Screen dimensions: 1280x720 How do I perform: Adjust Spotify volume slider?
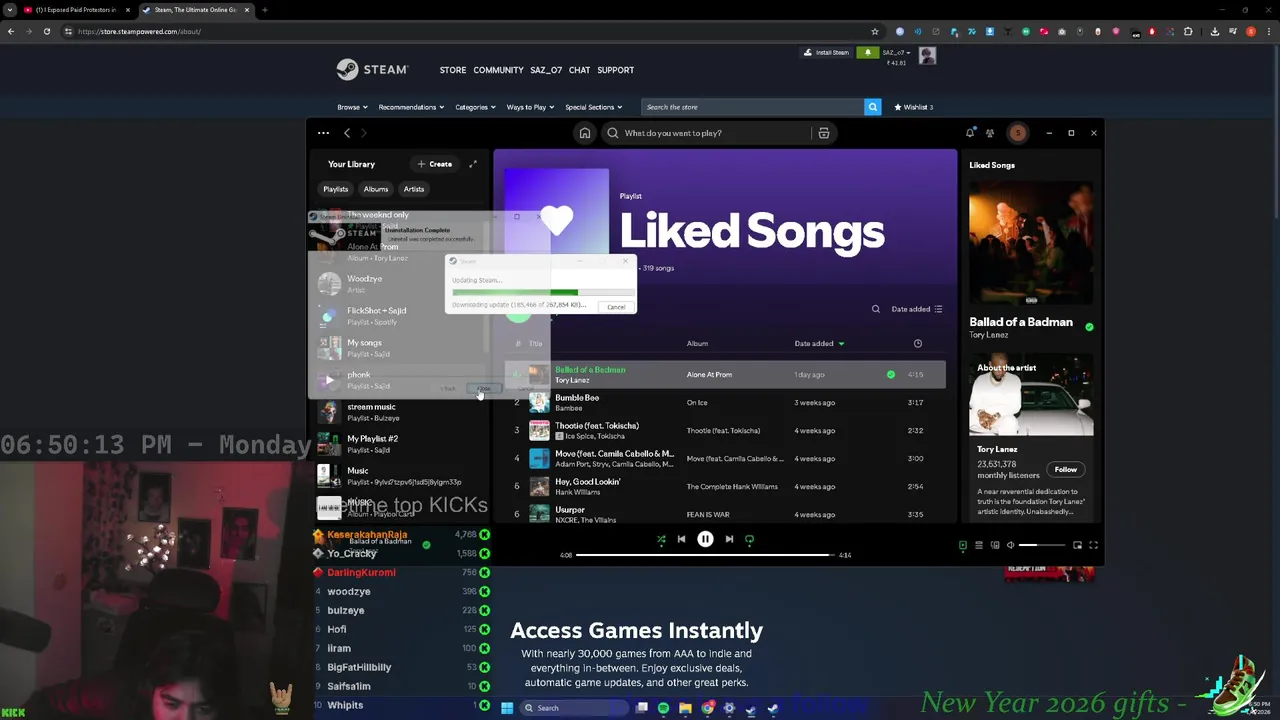click(x=1042, y=545)
